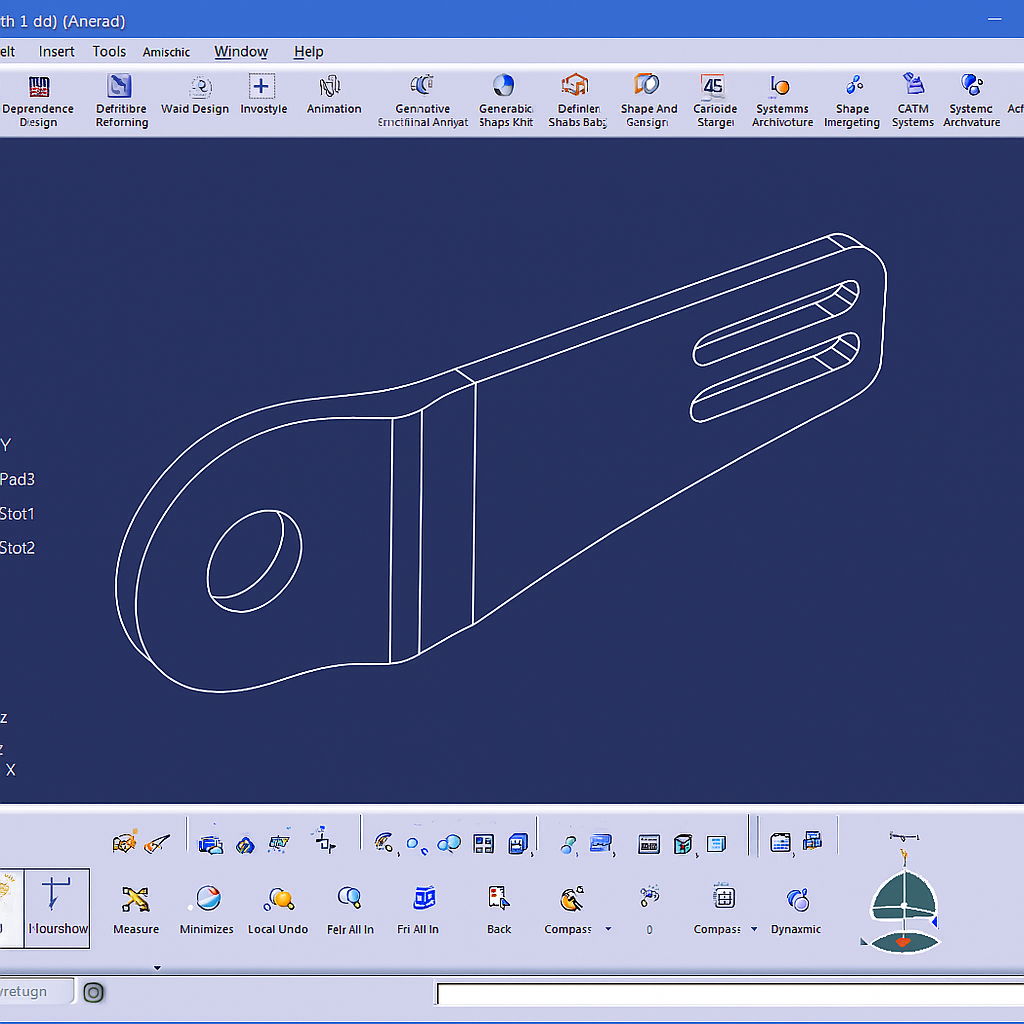Click Compass grid icon next to Dynaxmic
The image size is (1024, 1024).
[x=724, y=897]
